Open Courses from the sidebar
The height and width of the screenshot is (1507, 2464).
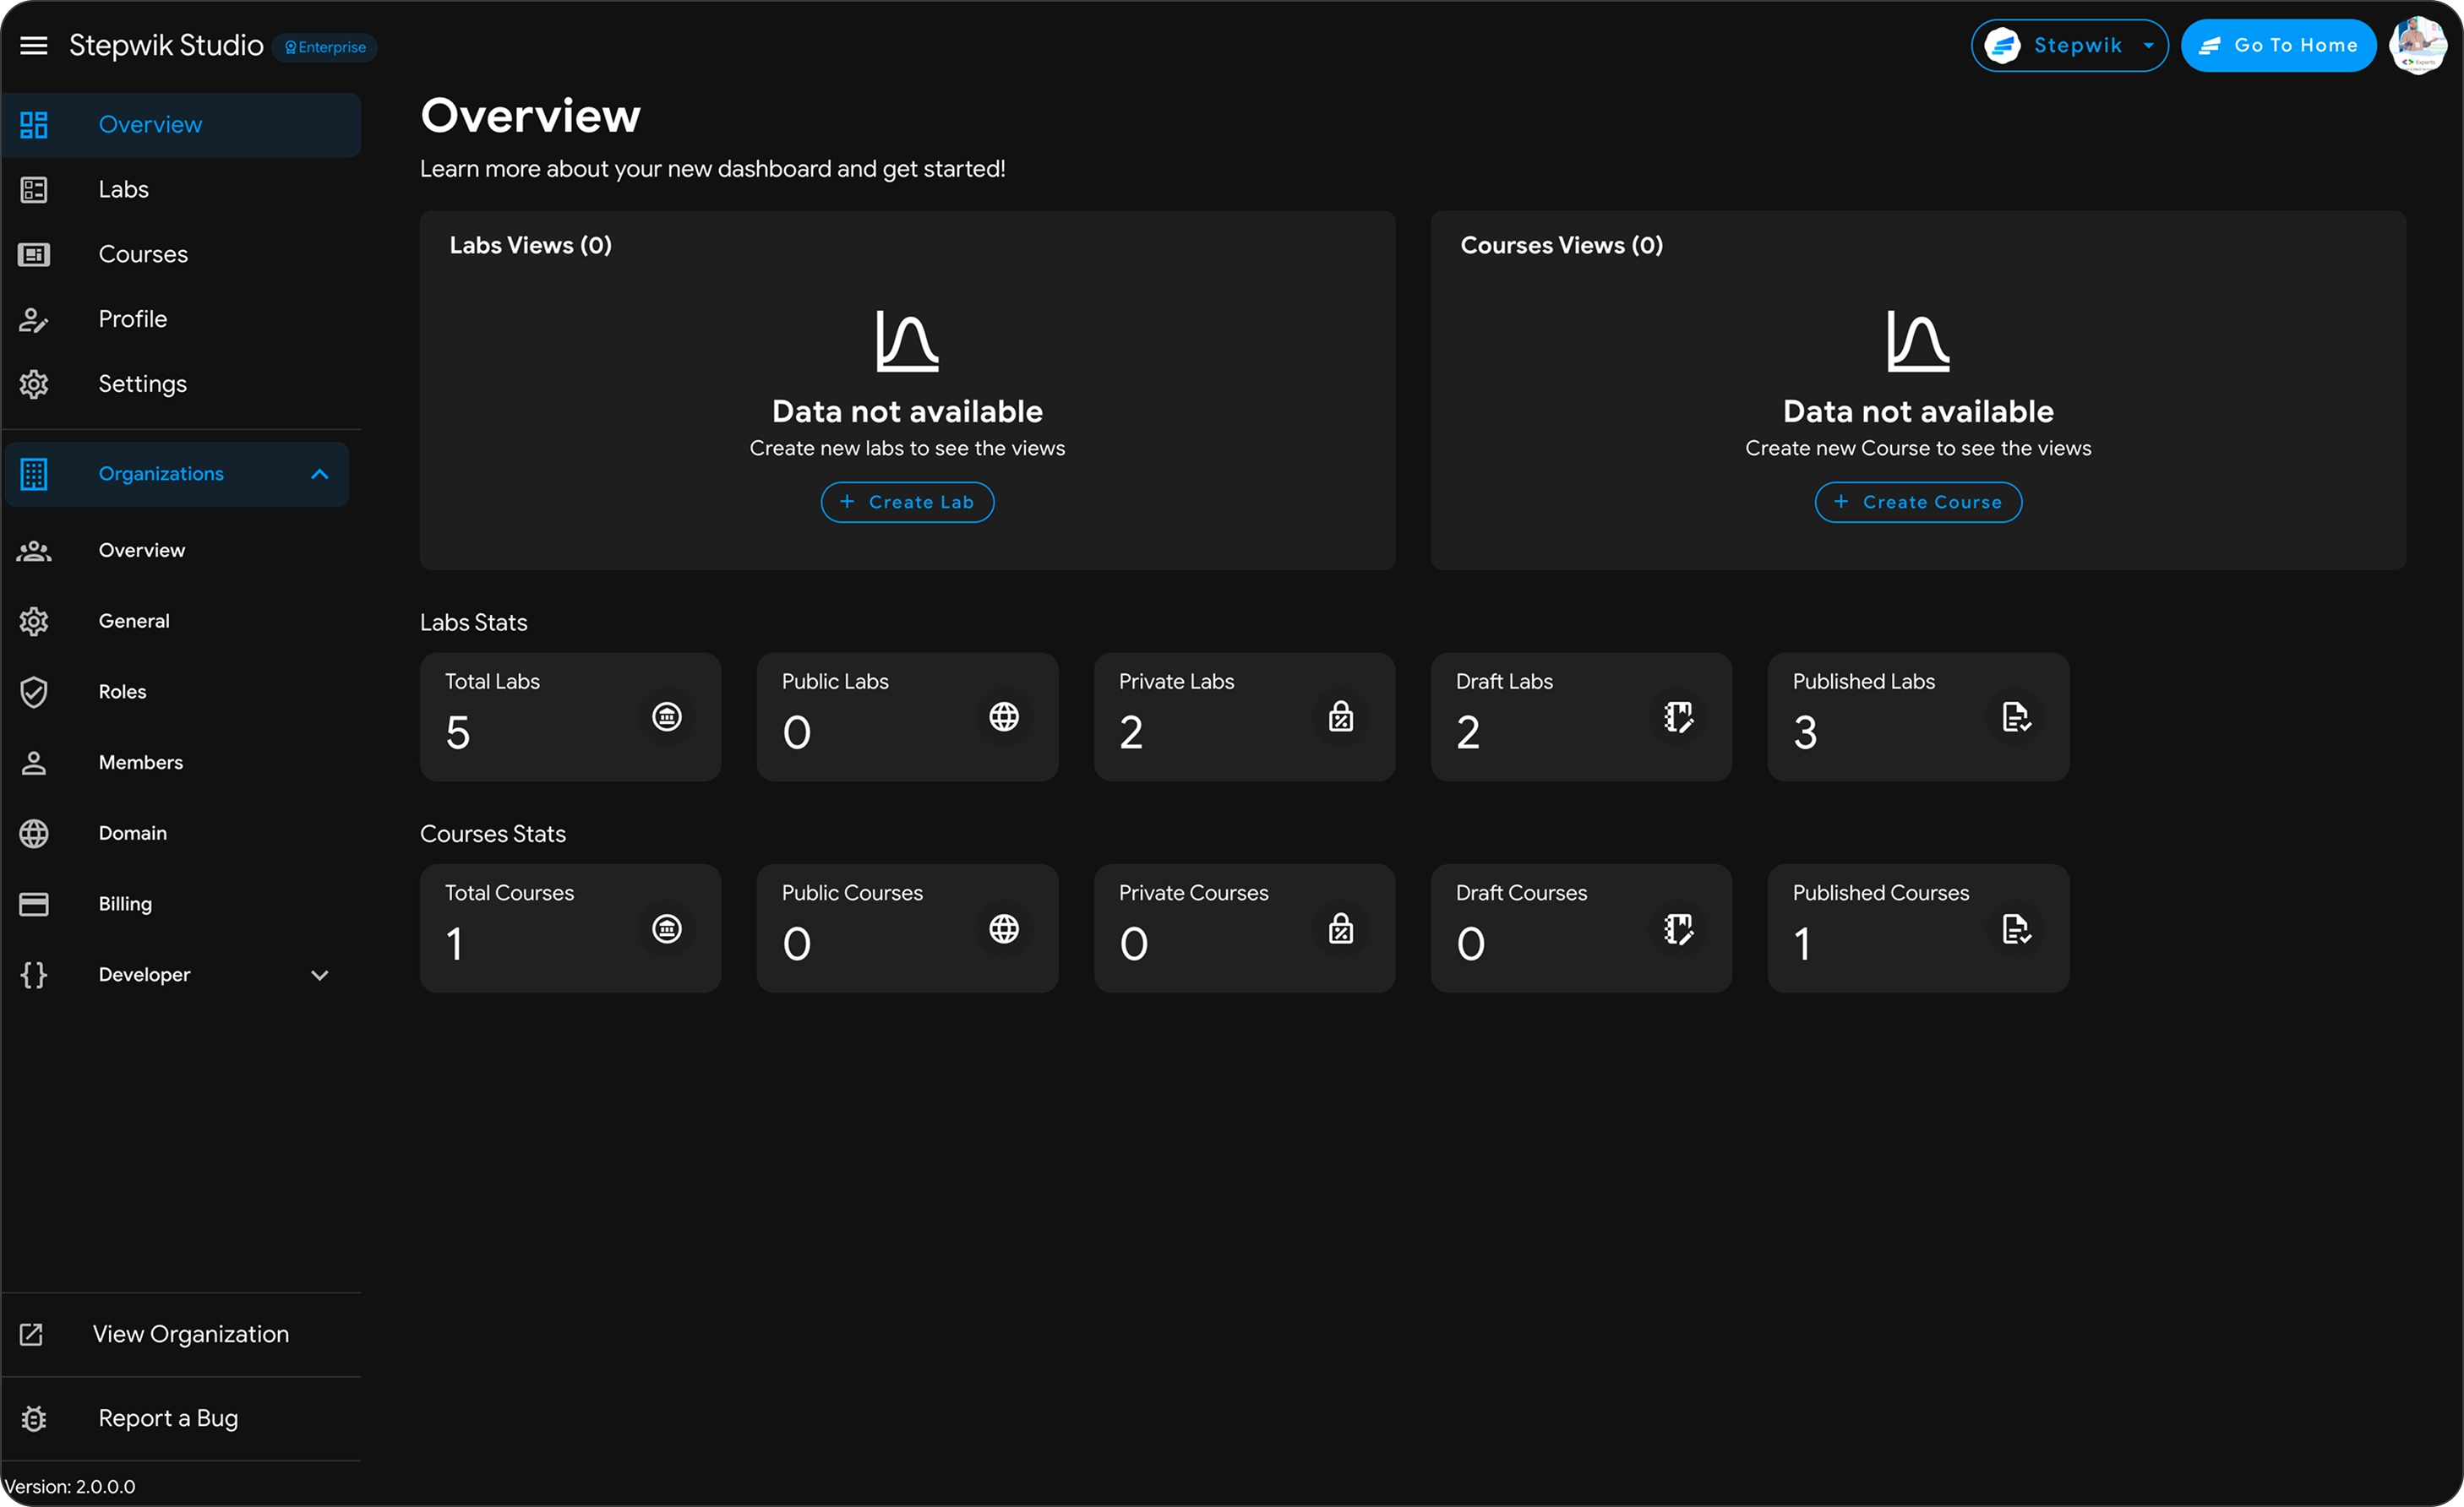click(x=181, y=255)
